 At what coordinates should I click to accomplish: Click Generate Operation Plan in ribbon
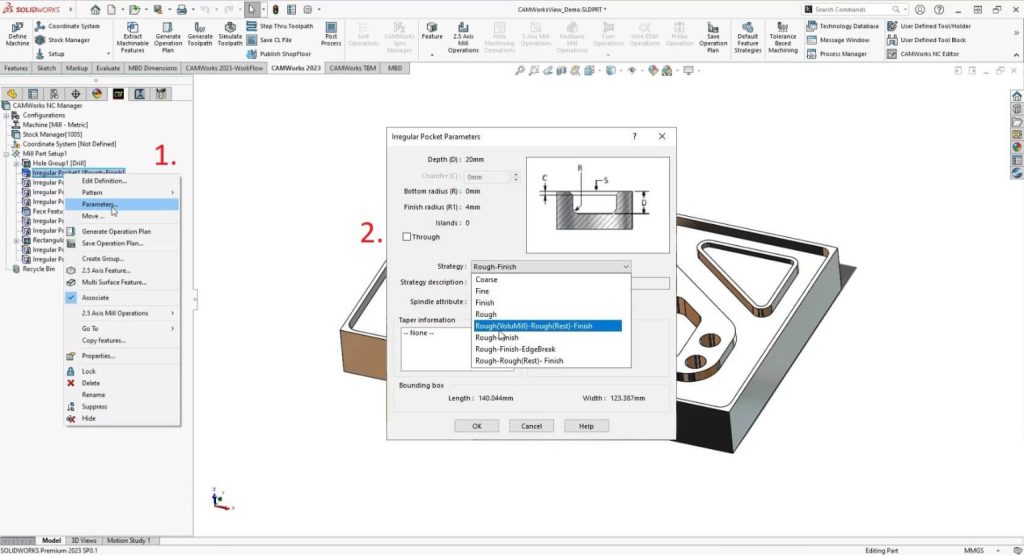[168, 37]
